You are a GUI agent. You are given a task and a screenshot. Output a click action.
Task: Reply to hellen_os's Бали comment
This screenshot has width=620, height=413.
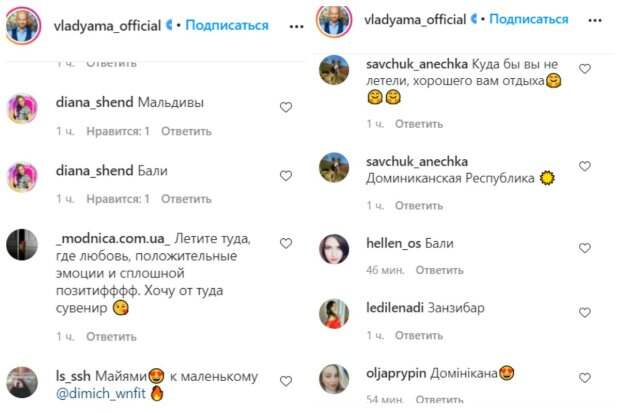(439, 270)
